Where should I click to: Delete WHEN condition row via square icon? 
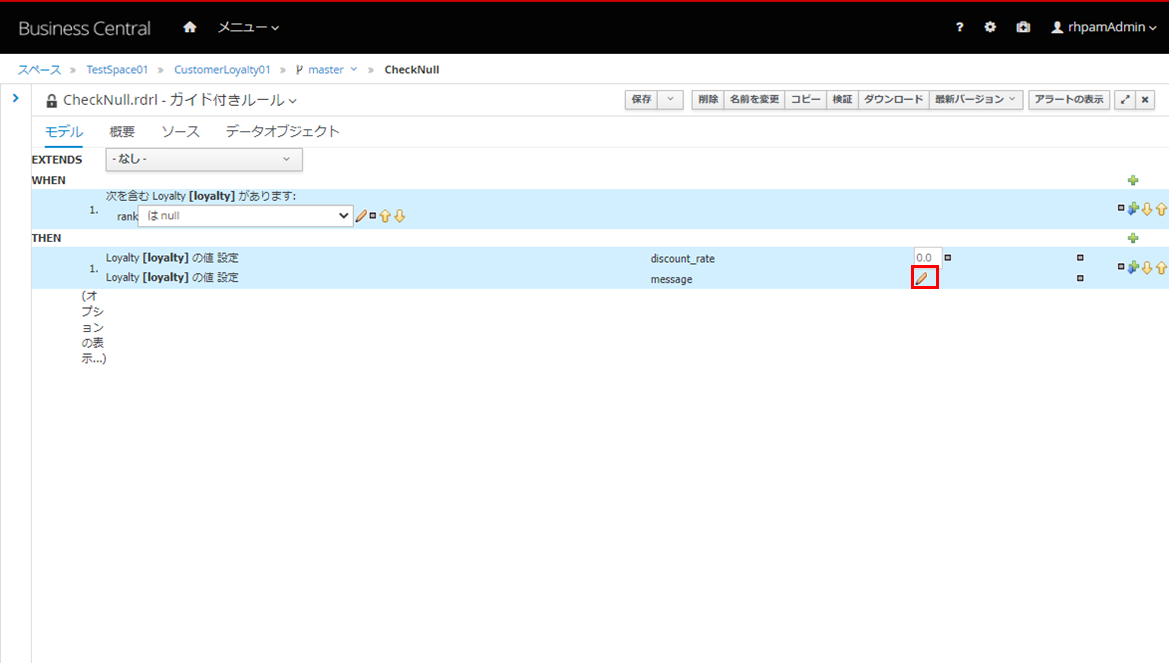pyautogui.click(x=1121, y=208)
